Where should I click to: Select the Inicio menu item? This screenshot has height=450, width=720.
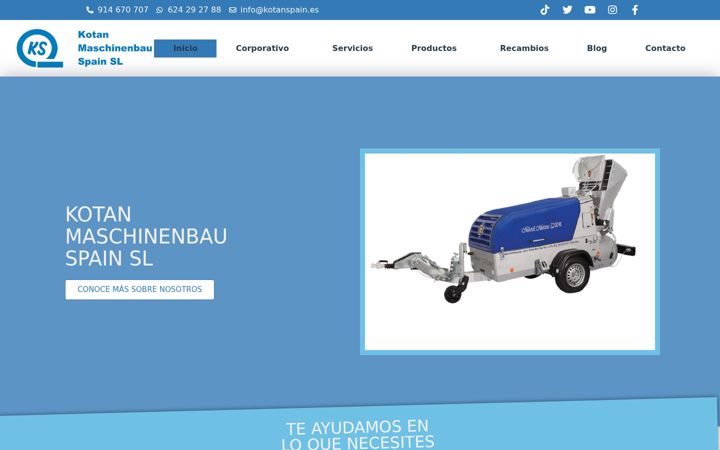click(185, 48)
